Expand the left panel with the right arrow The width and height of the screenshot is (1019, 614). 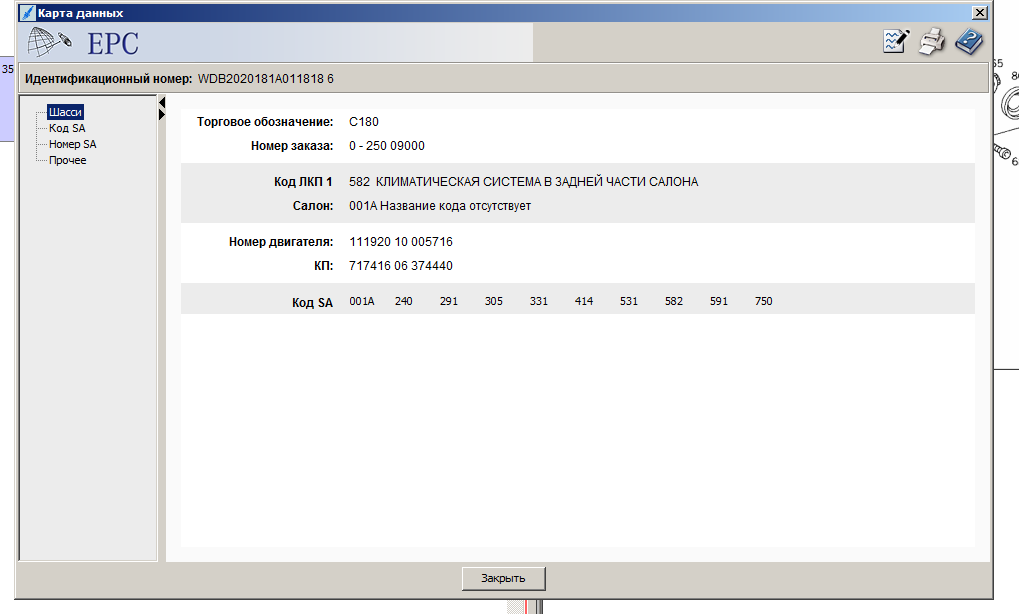pos(162,114)
